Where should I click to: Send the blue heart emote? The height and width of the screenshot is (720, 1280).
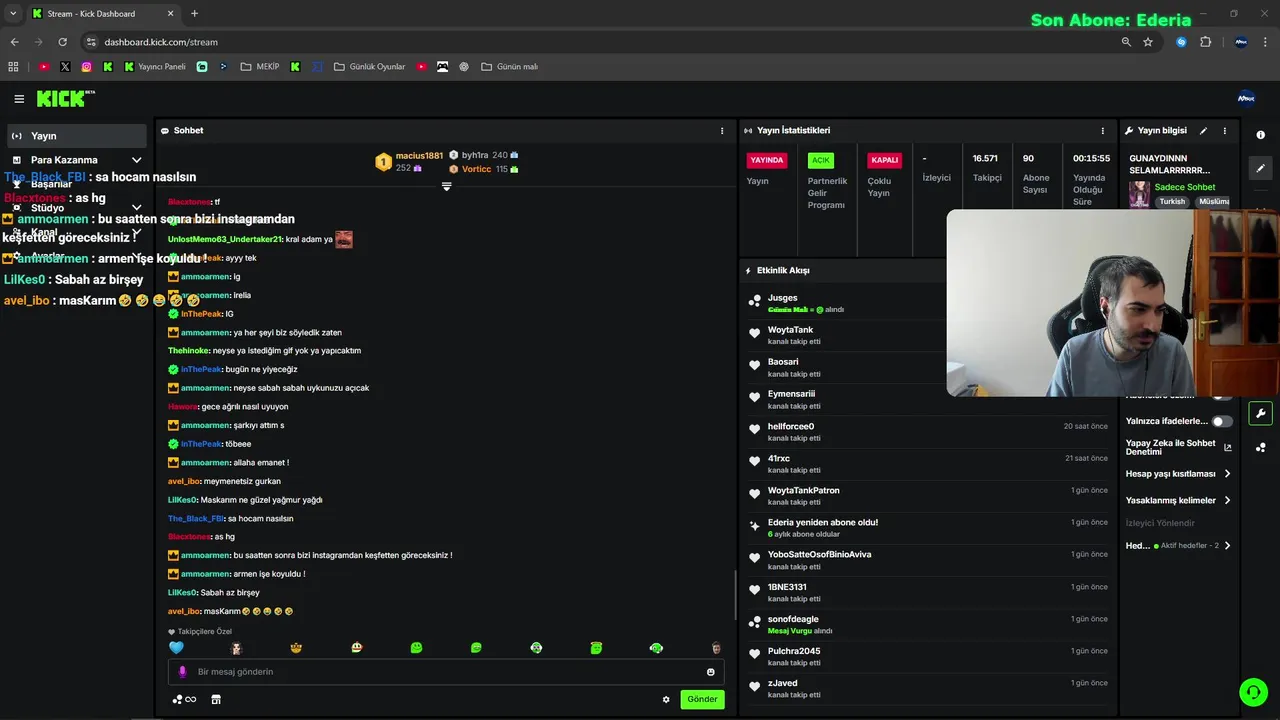pos(176,648)
